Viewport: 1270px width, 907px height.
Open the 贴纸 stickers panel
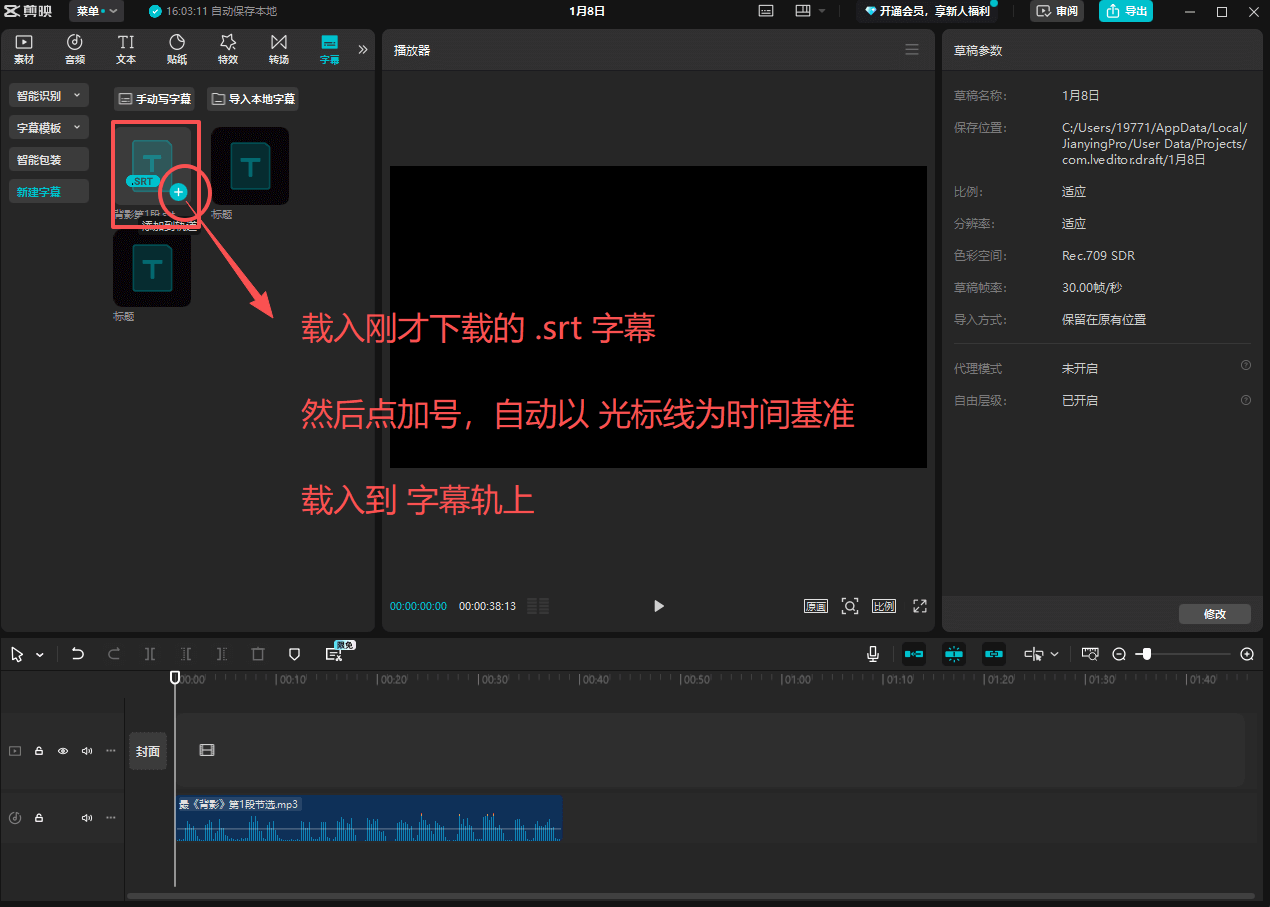pos(177,49)
